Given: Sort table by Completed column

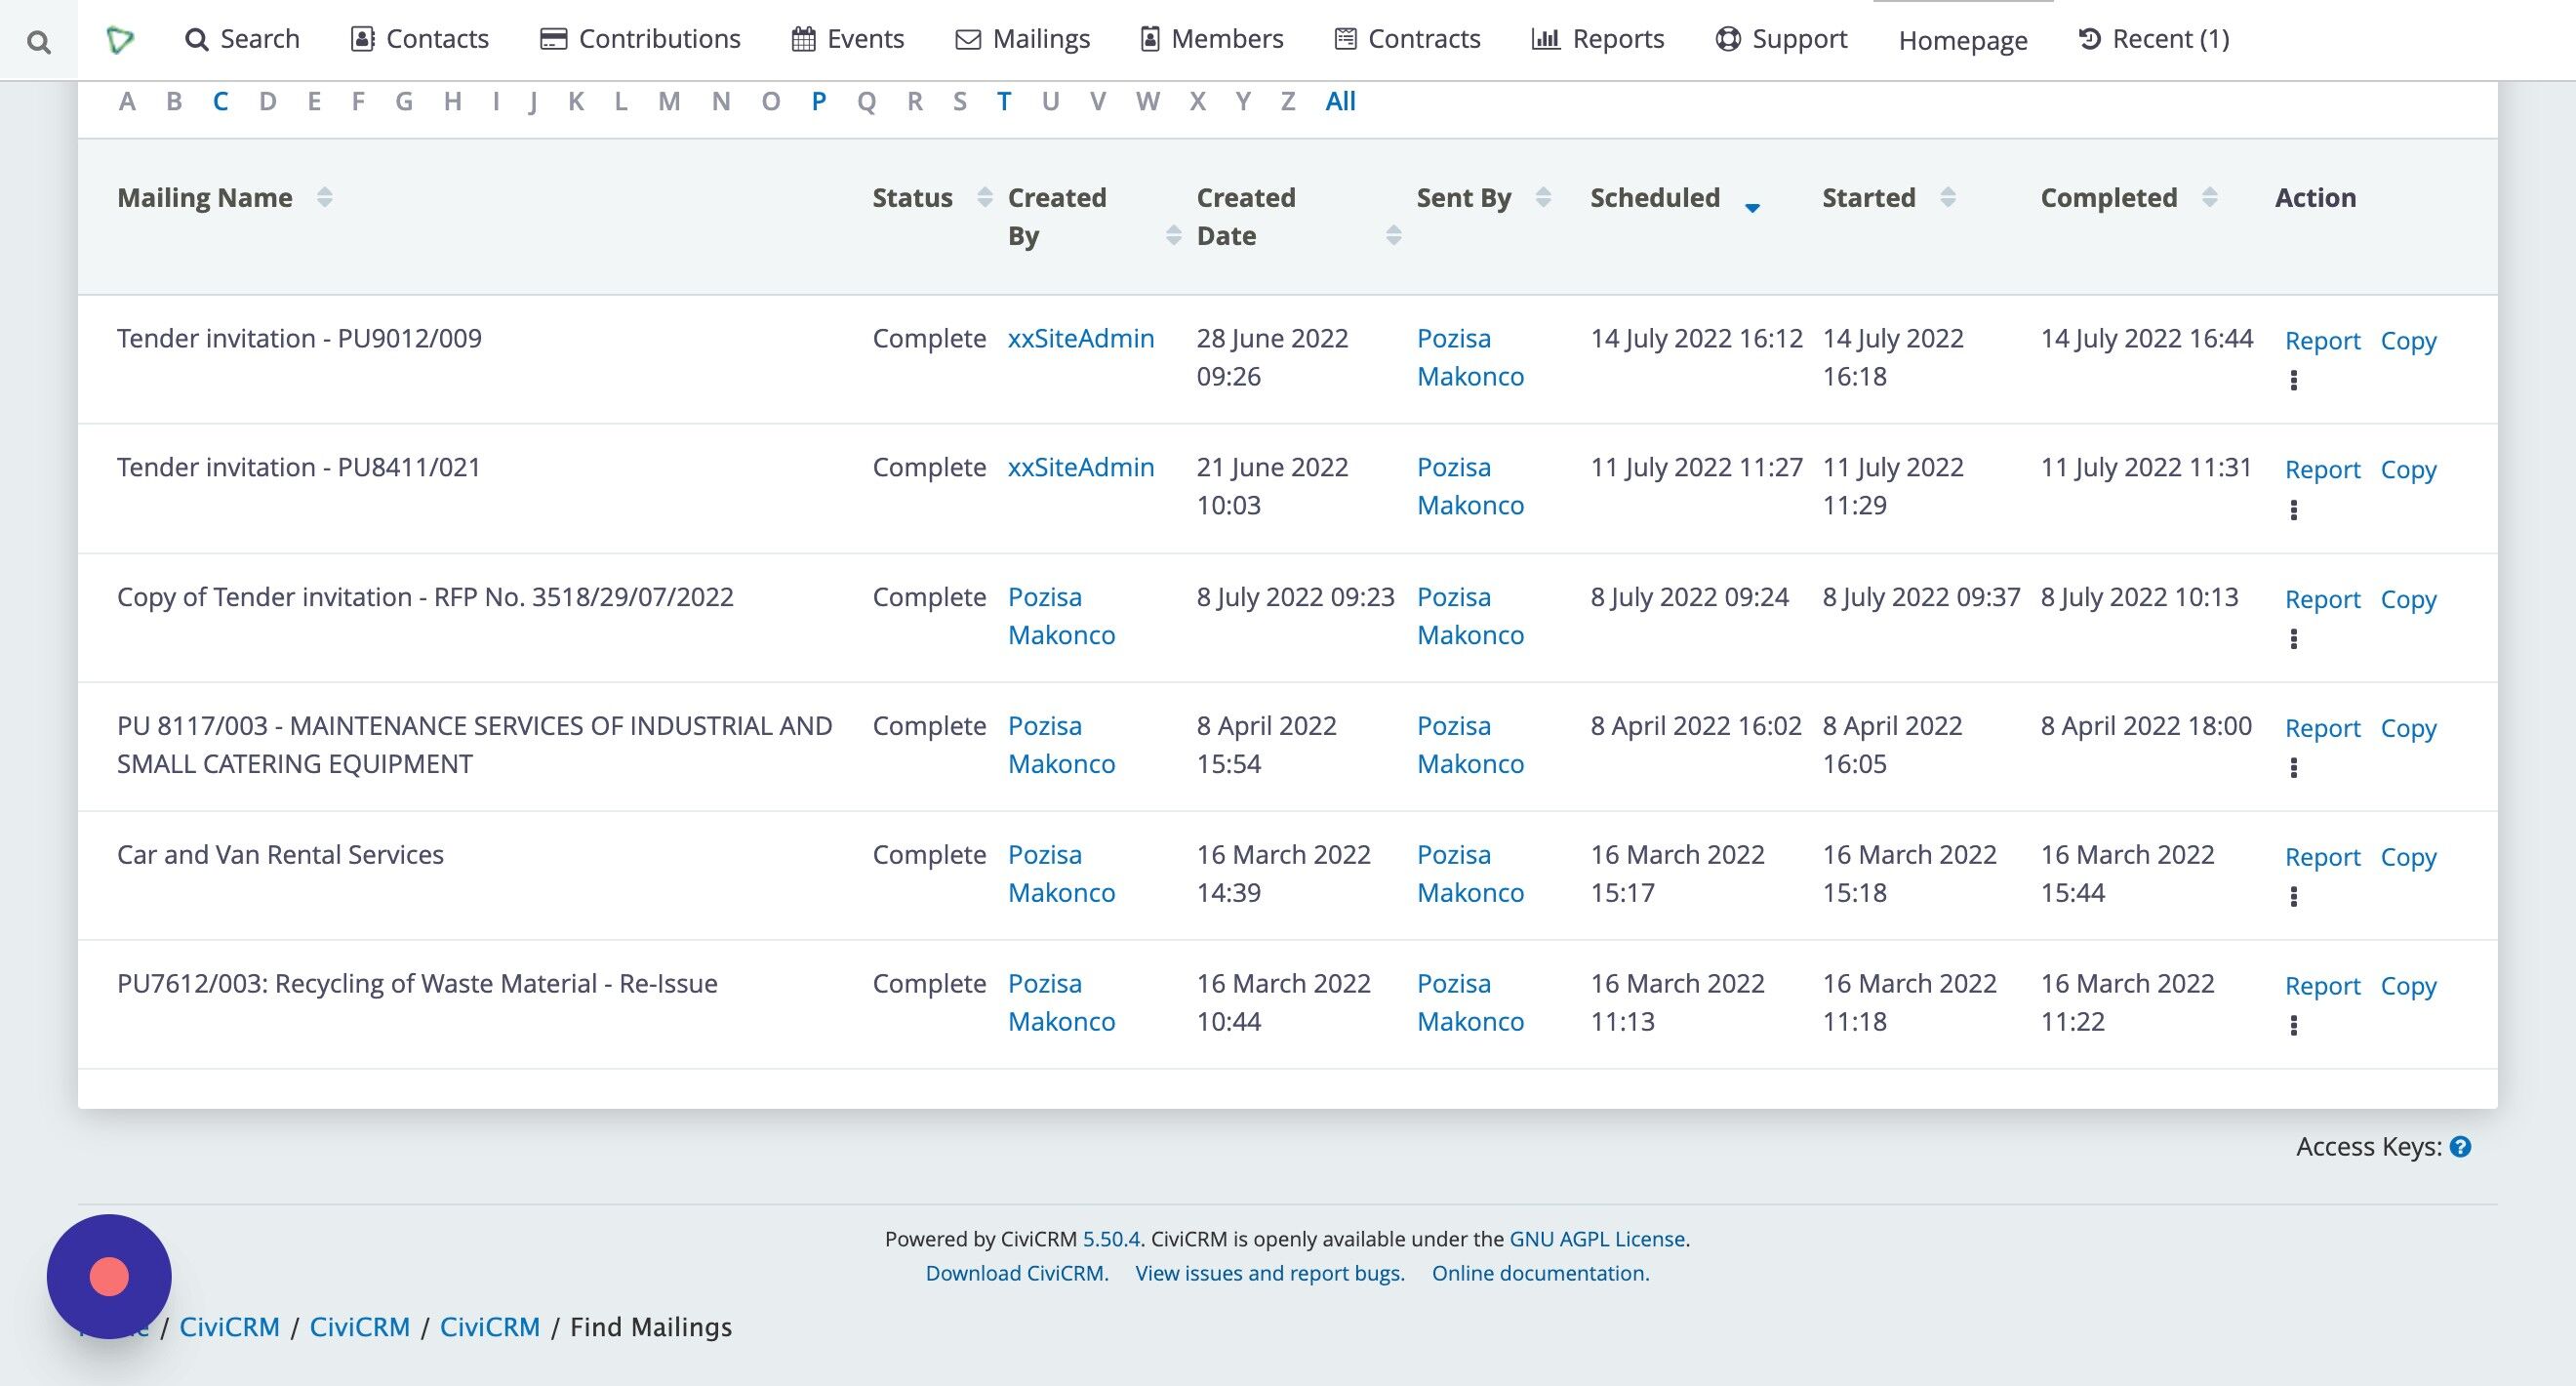Looking at the screenshot, I should coord(2210,198).
